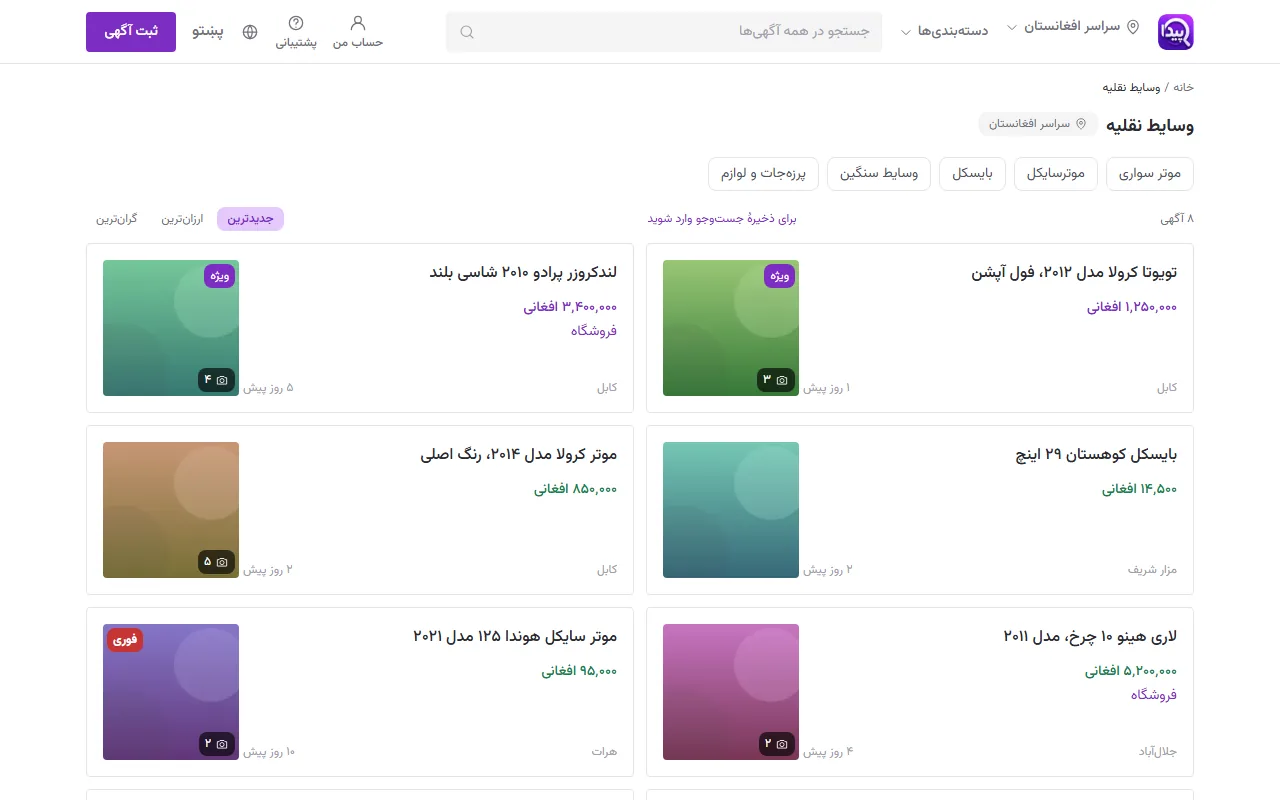Filter by بایسکل category
The width and height of the screenshot is (1280, 800).
pos(973,174)
